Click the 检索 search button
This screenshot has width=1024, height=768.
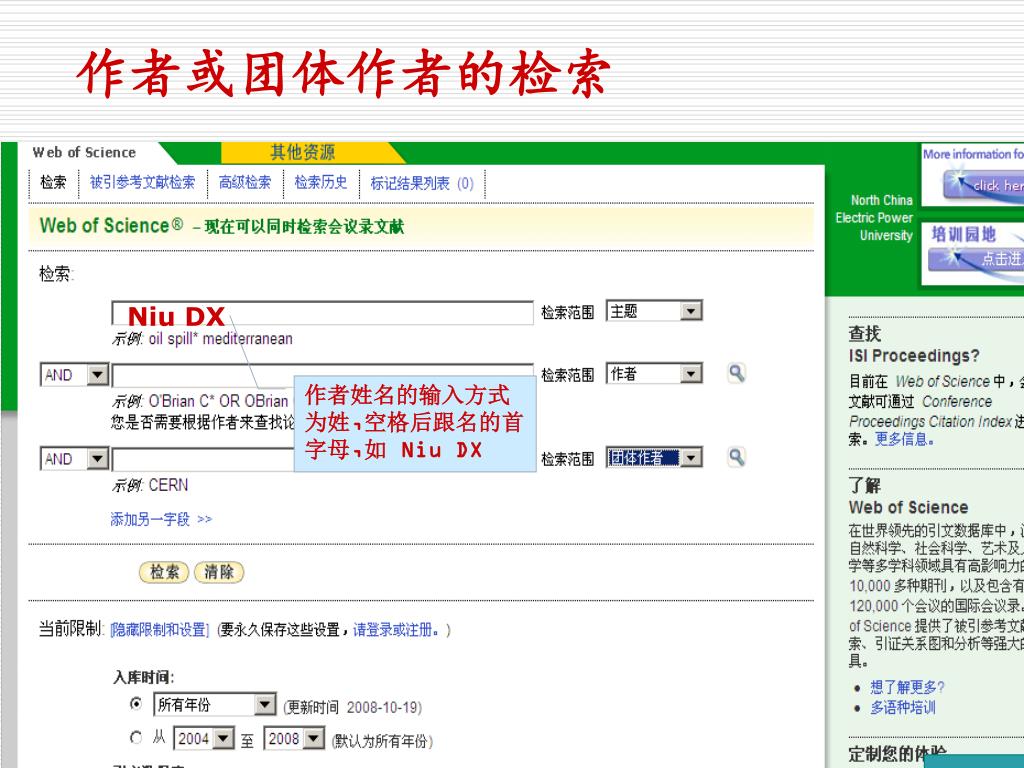164,572
